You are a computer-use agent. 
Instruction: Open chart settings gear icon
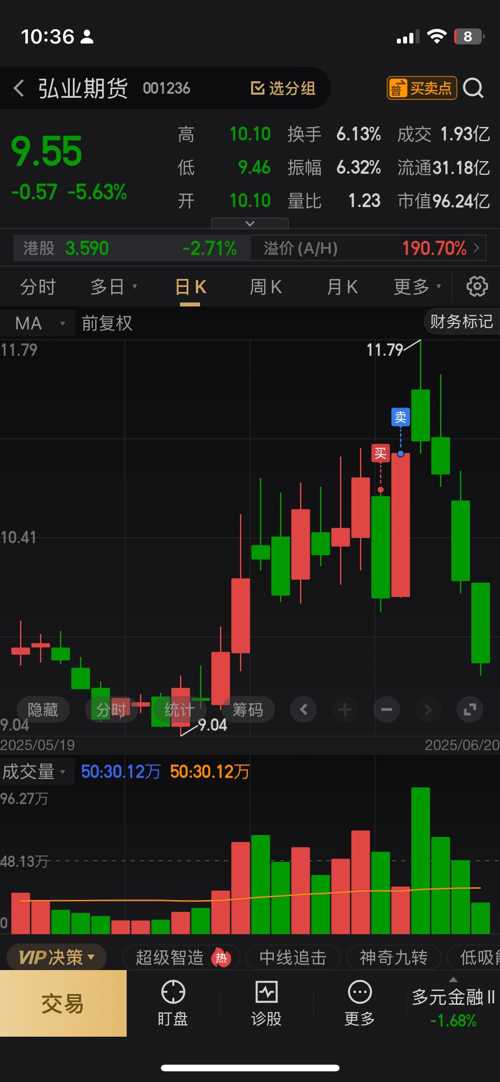(477, 287)
